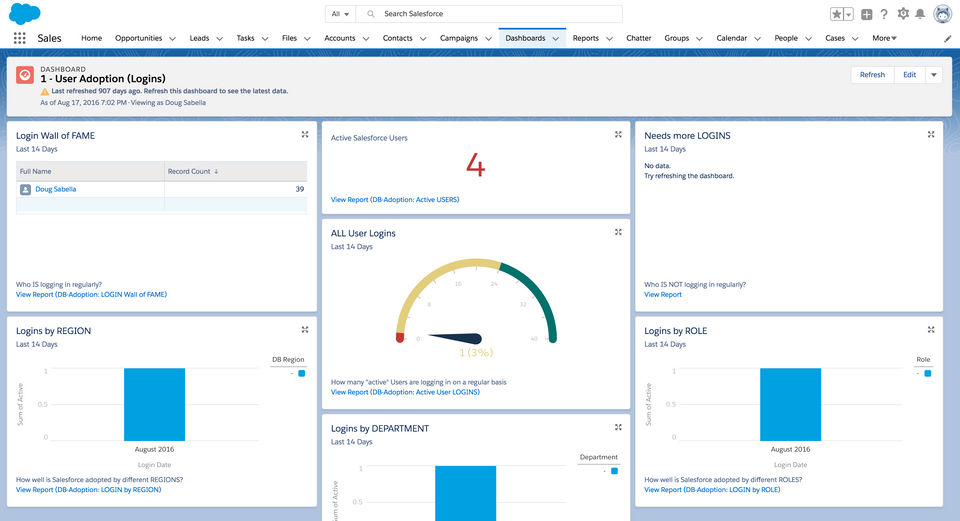The height and width of the screenshot is (521, 960).
Task: Expand the Login Wall of FAME component
Action: click(305, 134)
